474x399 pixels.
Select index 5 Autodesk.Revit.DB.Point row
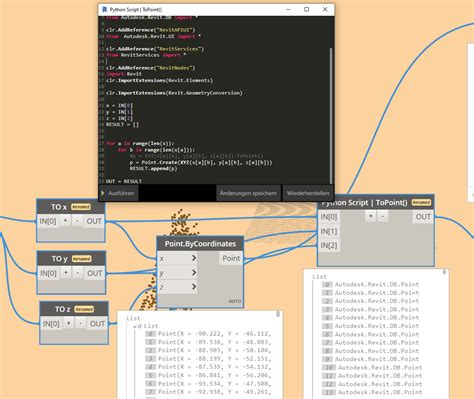[370, 326]
